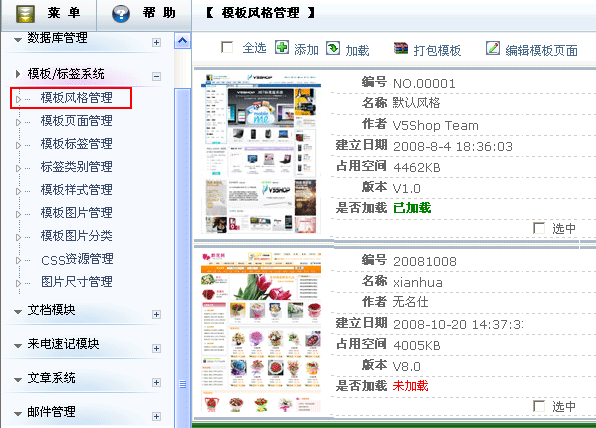Open the xianhua flower template thumbnail
Viewport: 596px width, 428px height.
pos(261,332)
